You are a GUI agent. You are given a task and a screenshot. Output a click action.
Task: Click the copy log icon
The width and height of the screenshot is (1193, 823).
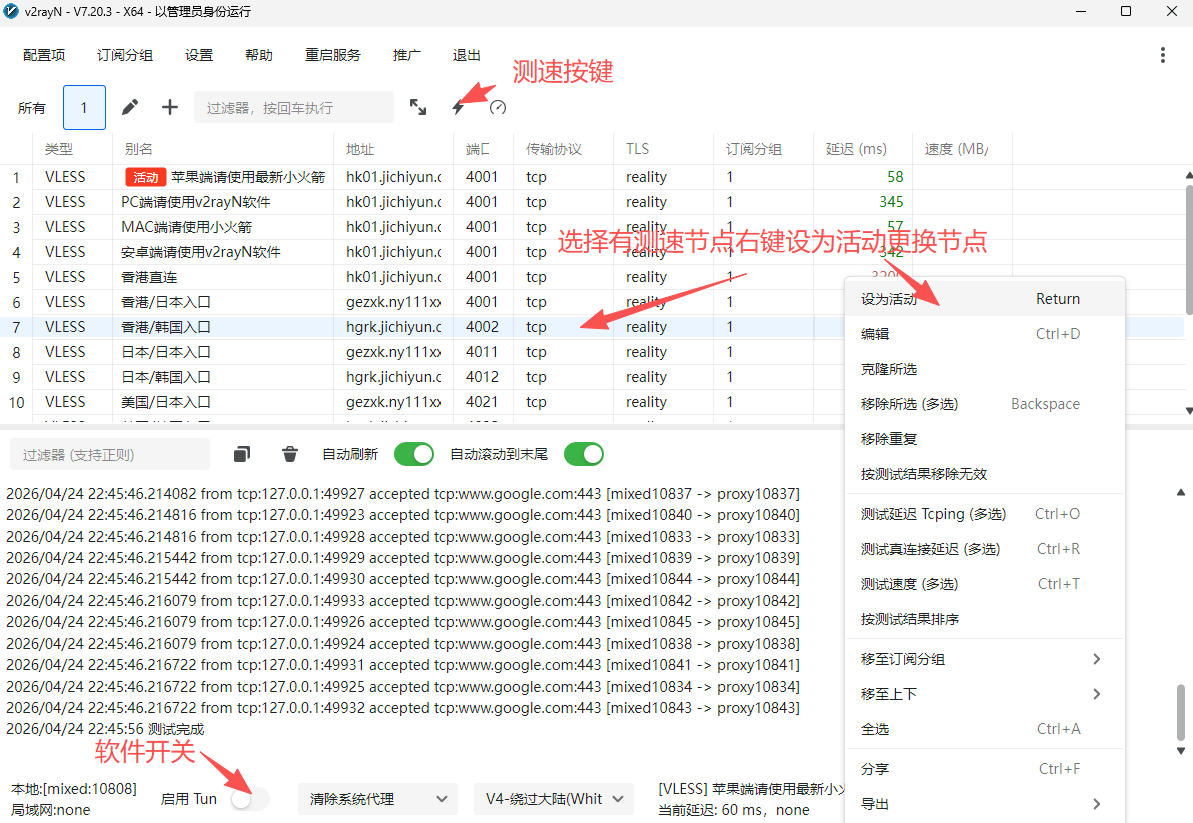(x=242, y=454)
